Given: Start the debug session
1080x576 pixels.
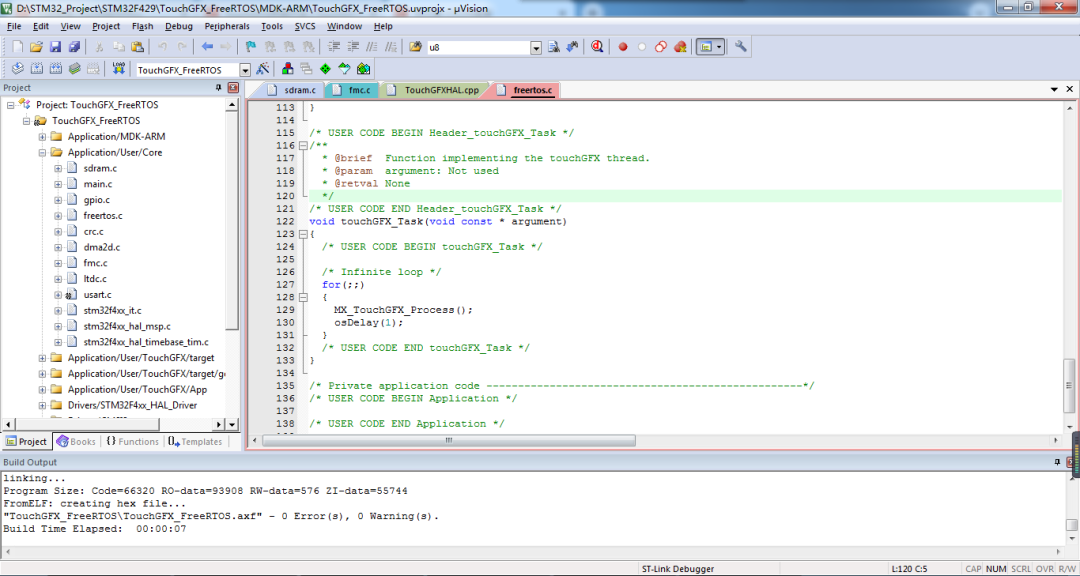Looking at the screenshot, I should (x=597, y=47).
